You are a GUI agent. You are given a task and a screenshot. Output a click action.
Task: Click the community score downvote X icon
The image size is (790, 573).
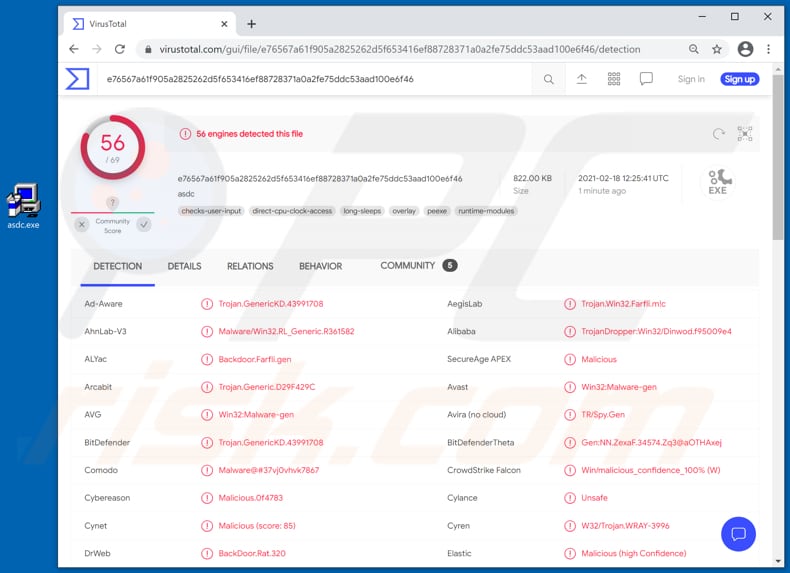(82, 225)
